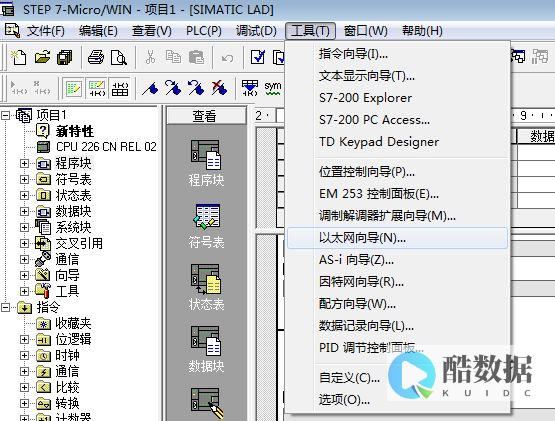Image resolution: width=555 pixels, height=421 pixels.
Task: Collapse the 项目1 root node
Action: (x=5, y=115)
